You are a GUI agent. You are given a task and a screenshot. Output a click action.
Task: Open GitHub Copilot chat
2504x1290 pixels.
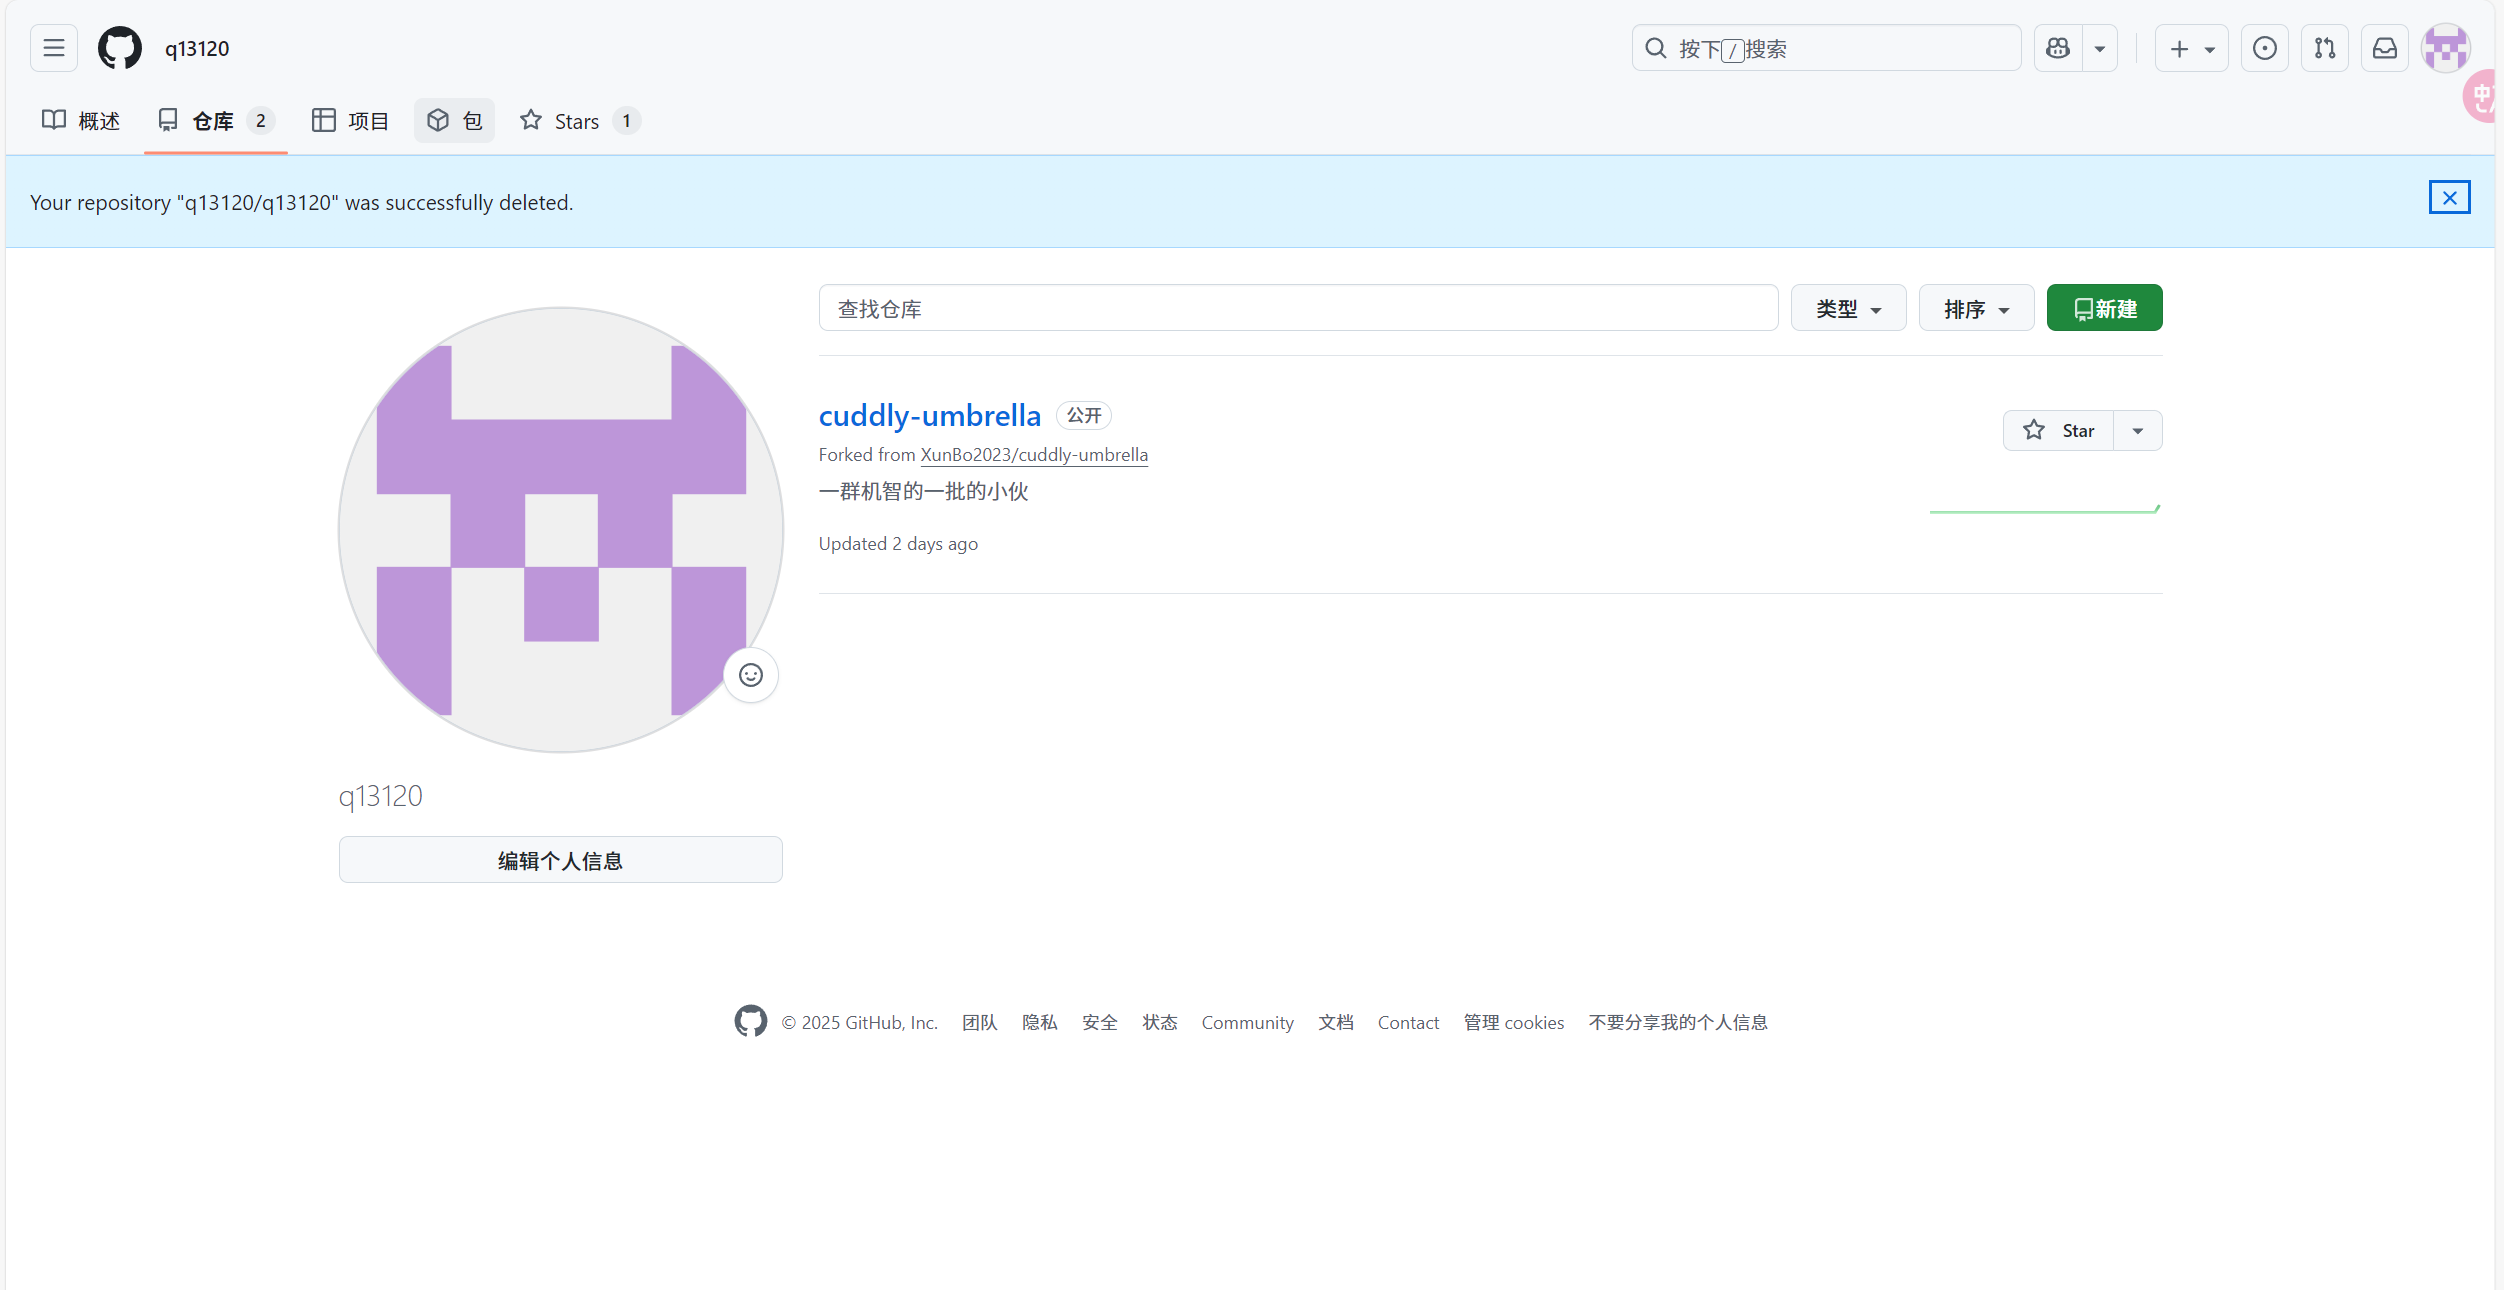point(2057,47)
